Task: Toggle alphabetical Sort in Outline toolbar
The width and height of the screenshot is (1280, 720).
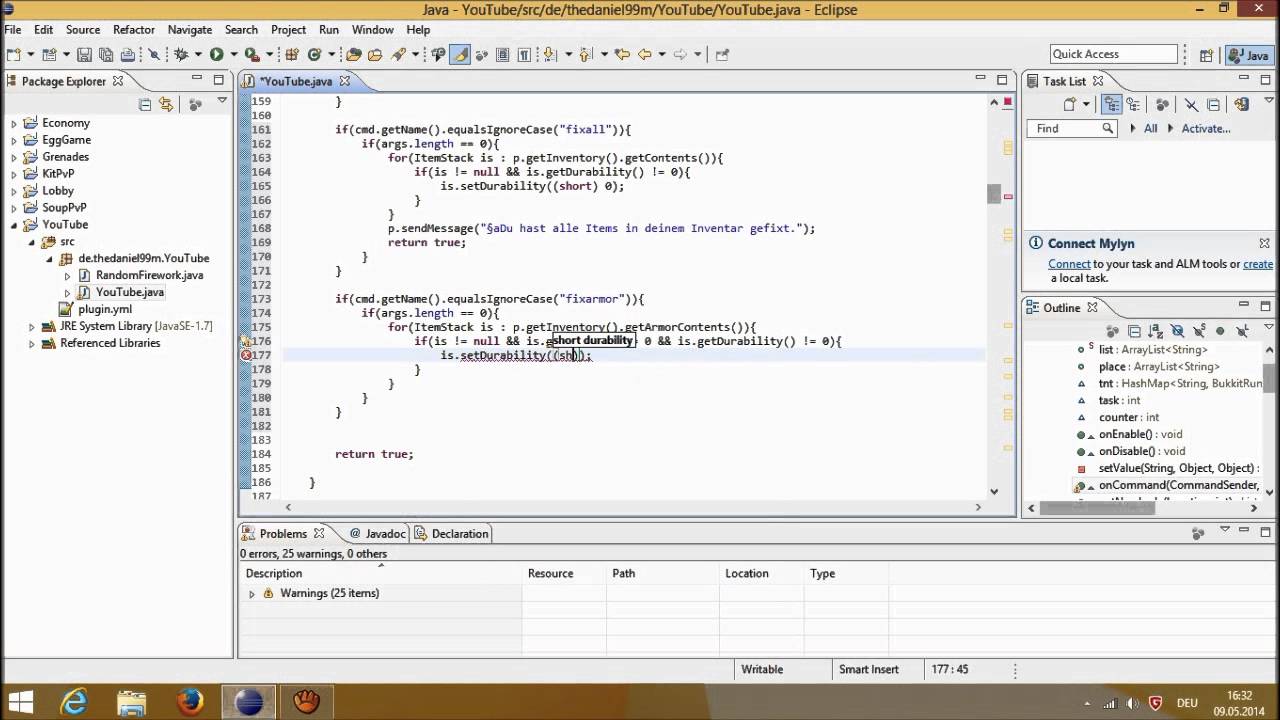Action: pos(1155,331)
